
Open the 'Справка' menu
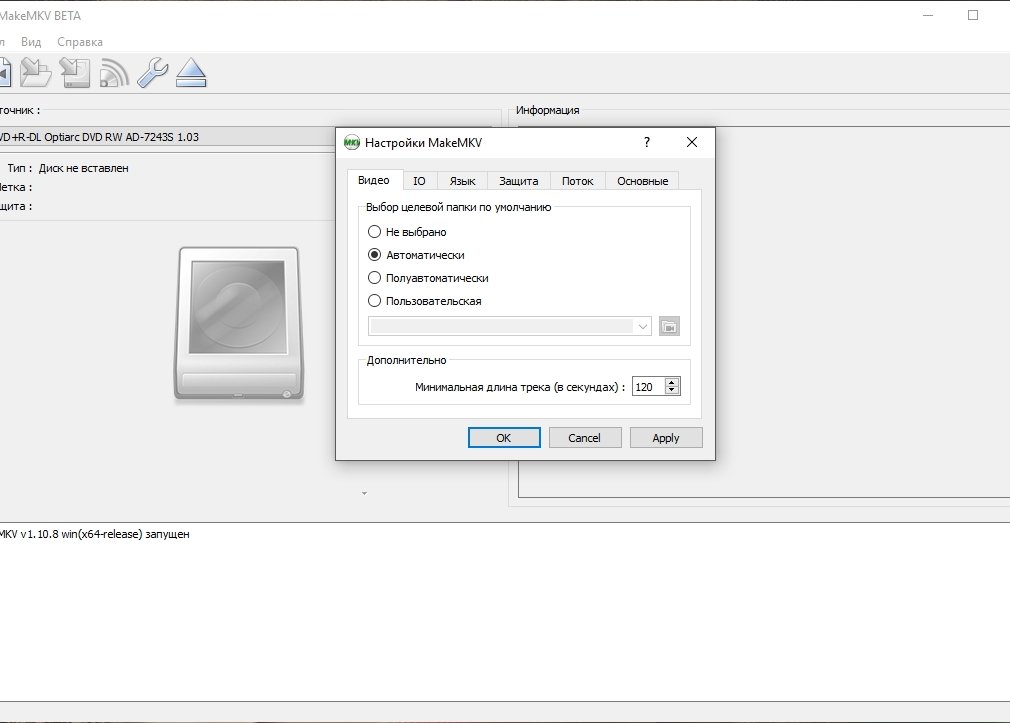(80, 42)
